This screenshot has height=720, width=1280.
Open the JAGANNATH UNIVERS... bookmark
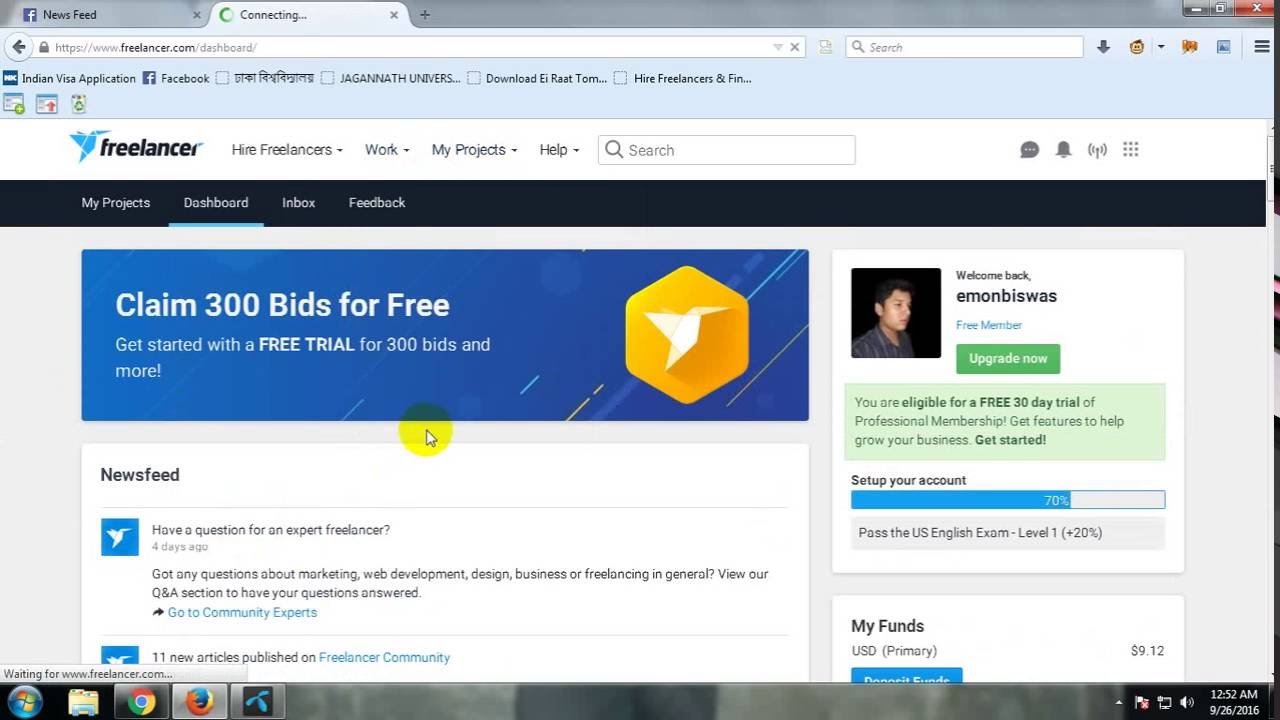click(x=391, y=78)
